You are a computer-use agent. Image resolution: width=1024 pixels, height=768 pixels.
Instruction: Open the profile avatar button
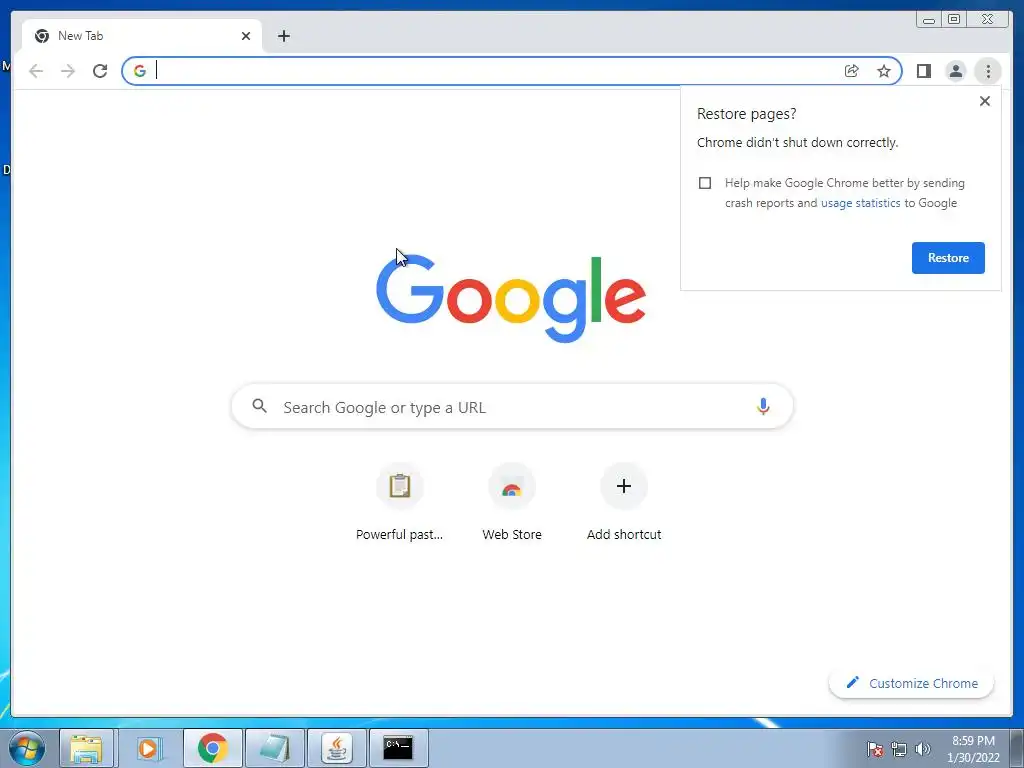point(955,71)
